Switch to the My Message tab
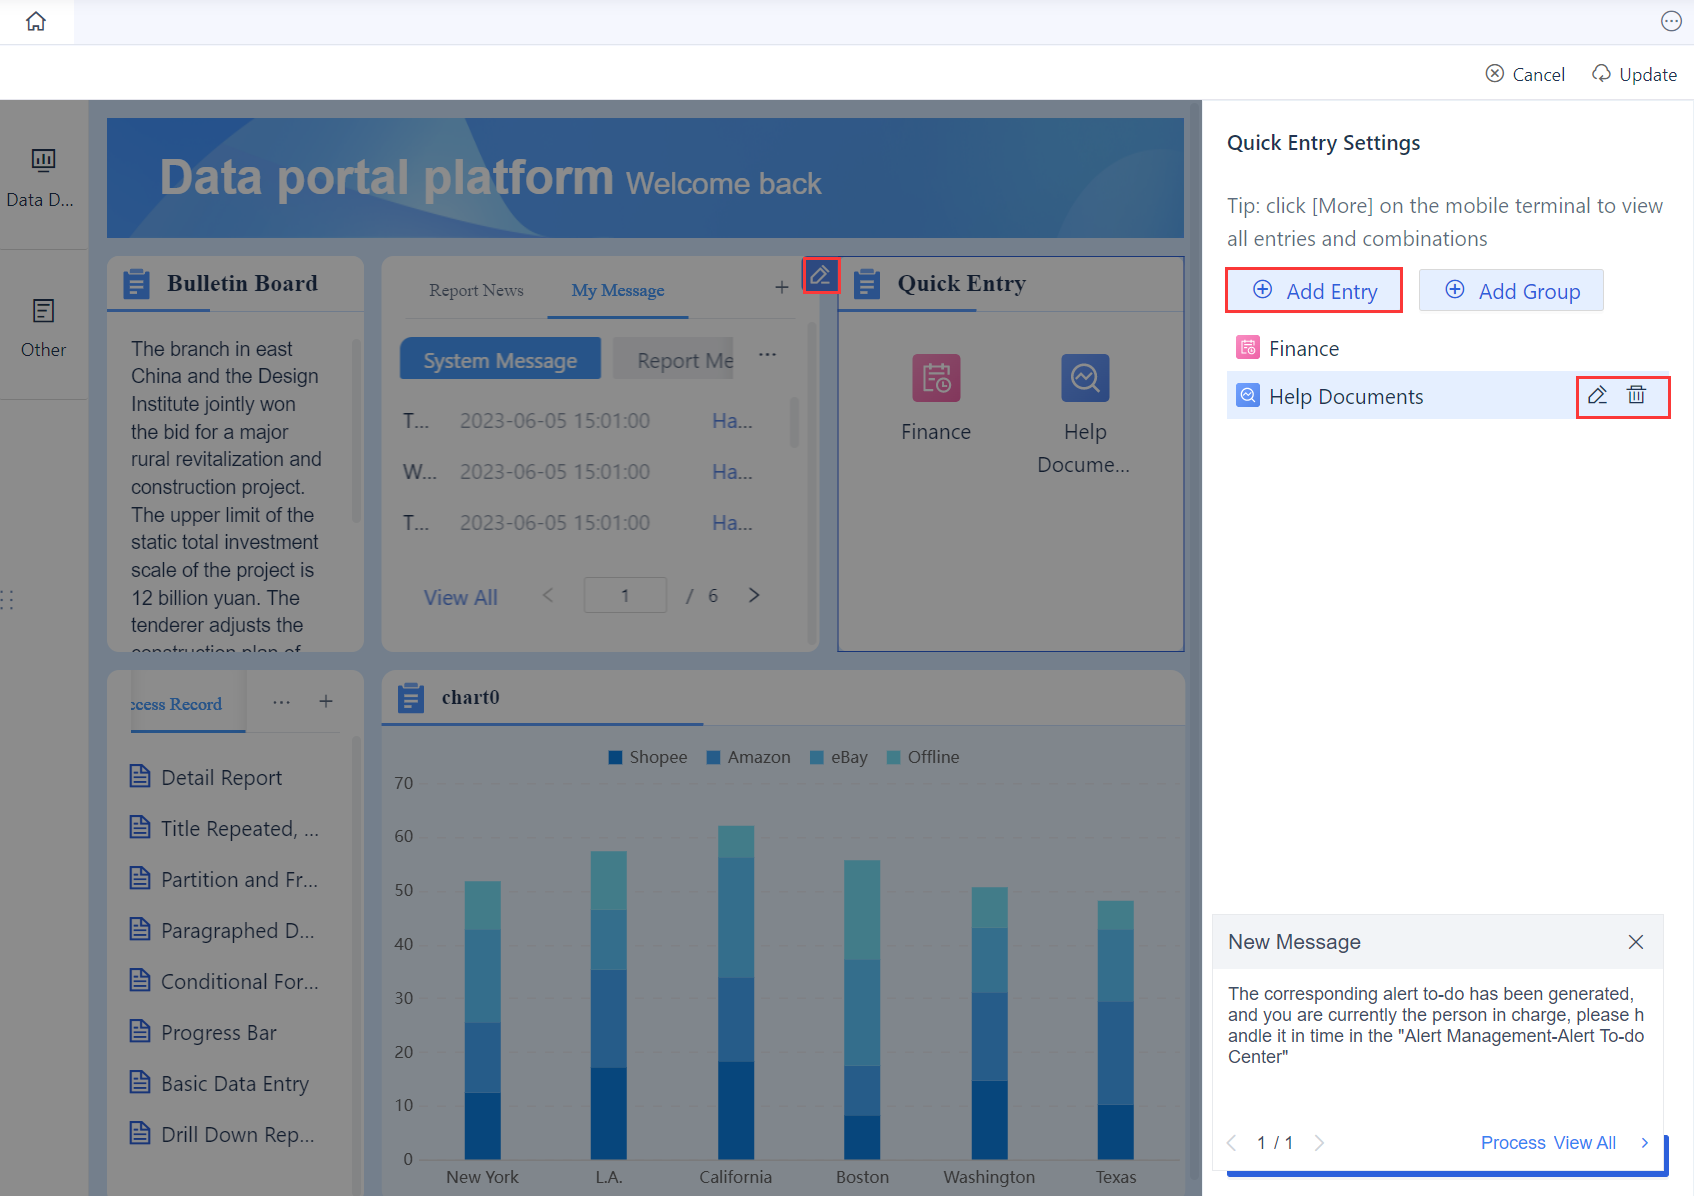The width and height of the screenshot is (1694, 1196). [x=618, y=290]
